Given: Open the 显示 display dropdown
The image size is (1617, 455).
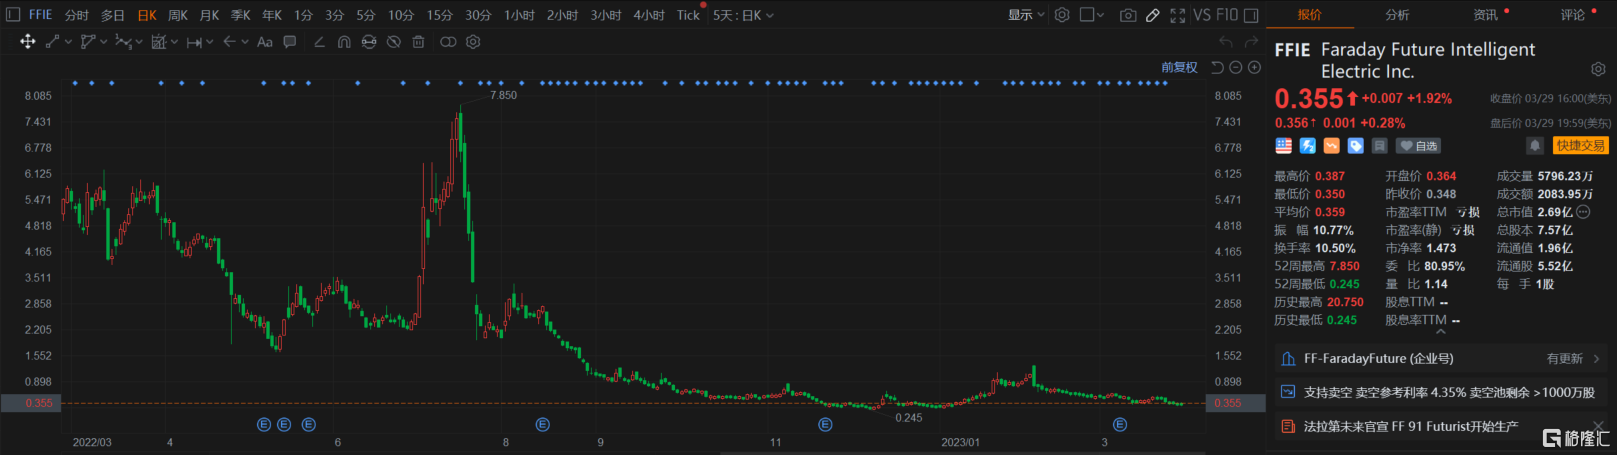Looking at the screenshot, I should [1026, 15].
